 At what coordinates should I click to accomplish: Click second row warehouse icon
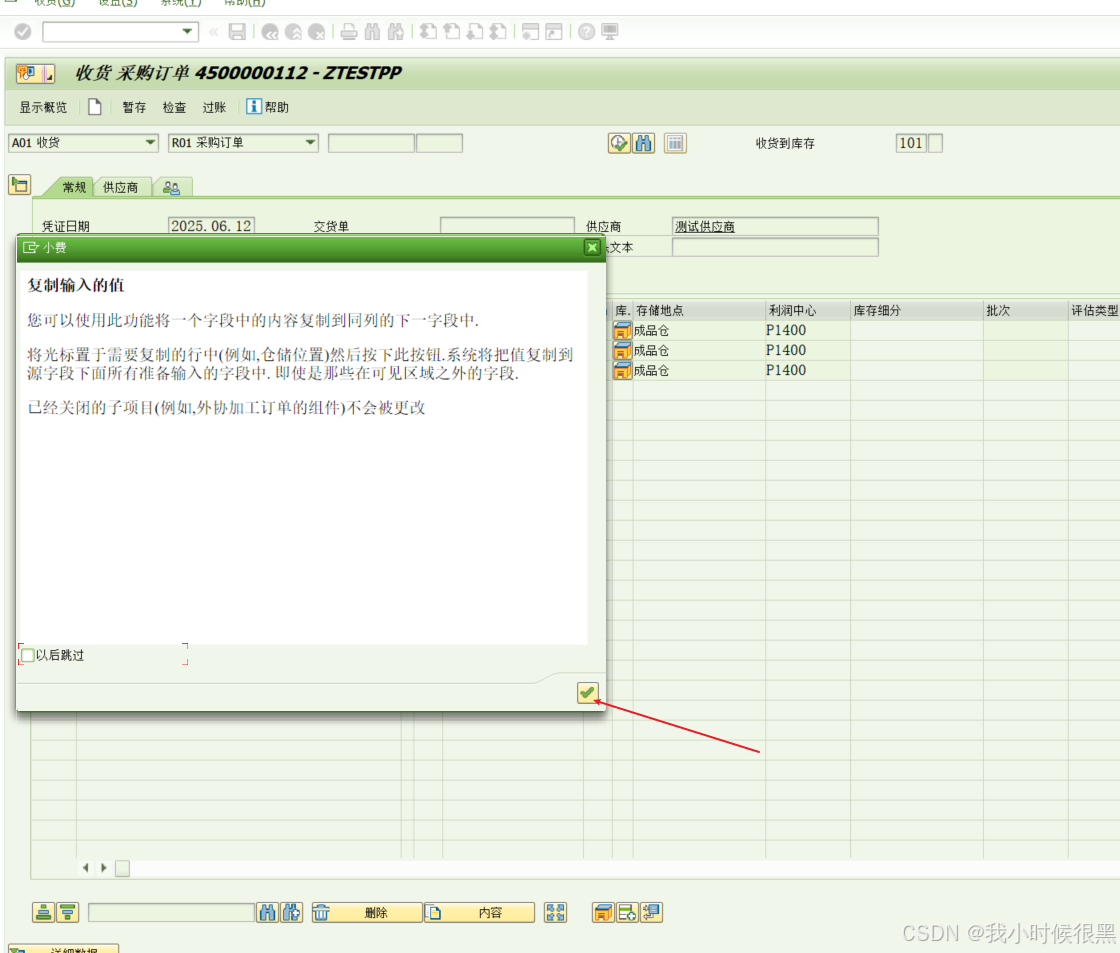622,350
